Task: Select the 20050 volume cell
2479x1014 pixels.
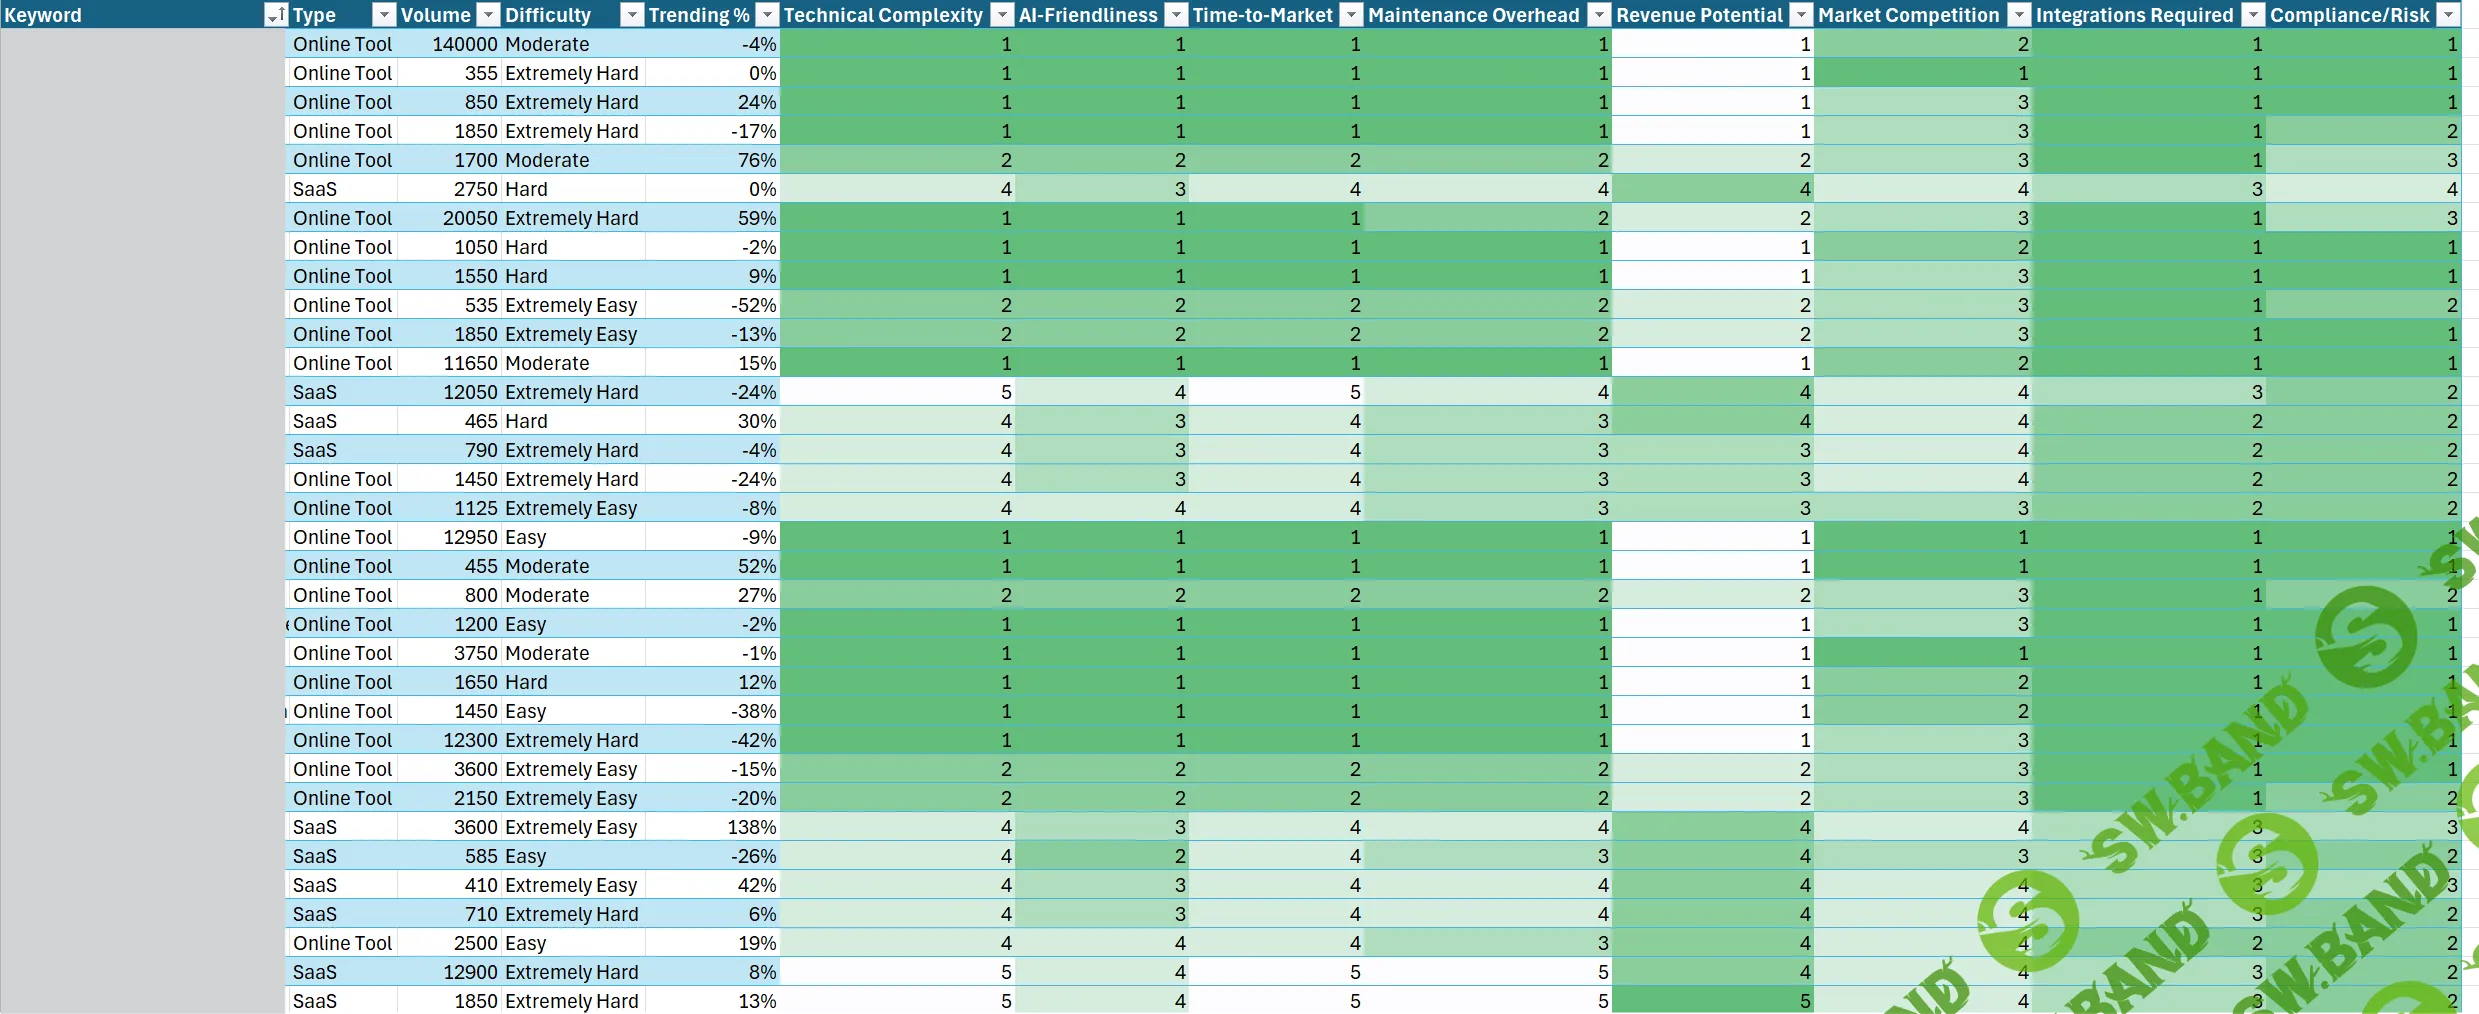Action: pos(450,218)
